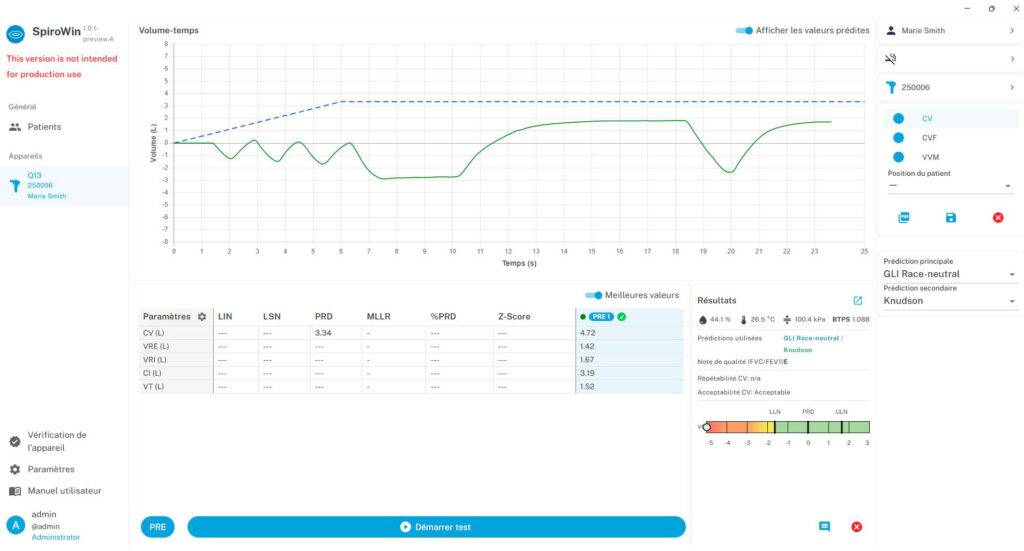Screen dimensions: 1024x551
Task: Click the admin avatar icon
Action: pos(16,525)
